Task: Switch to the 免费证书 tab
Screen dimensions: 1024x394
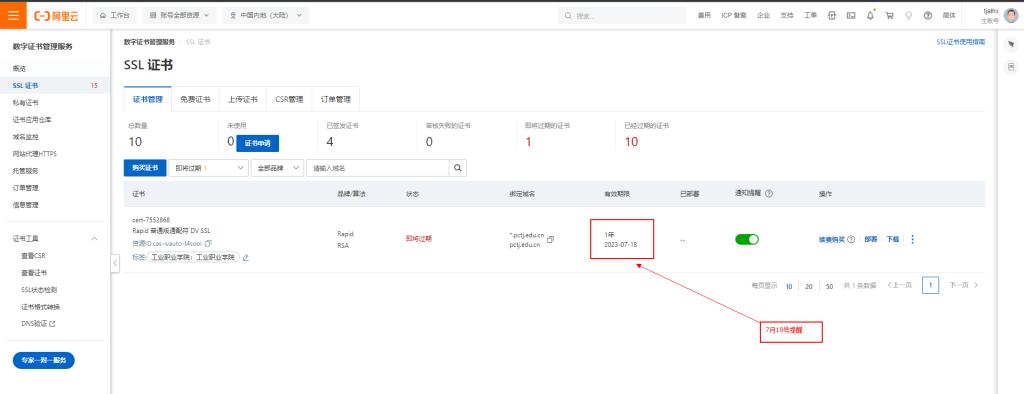Action: tap(195, 99)
